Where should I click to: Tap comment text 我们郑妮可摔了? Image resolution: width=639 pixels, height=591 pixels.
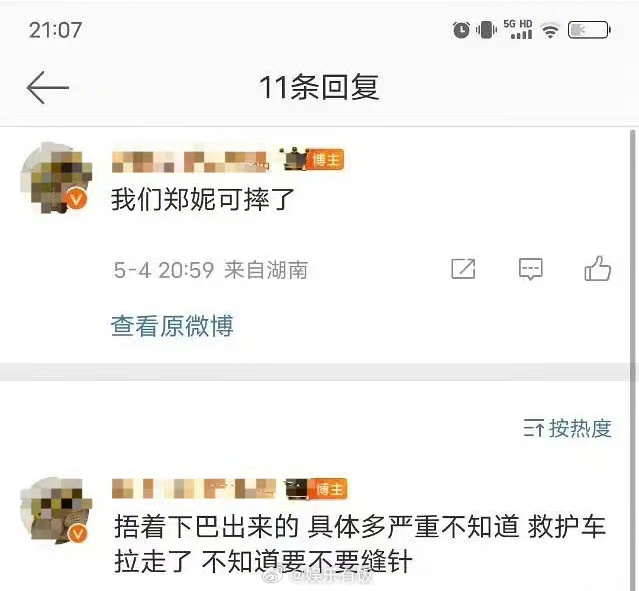point(203,200)
